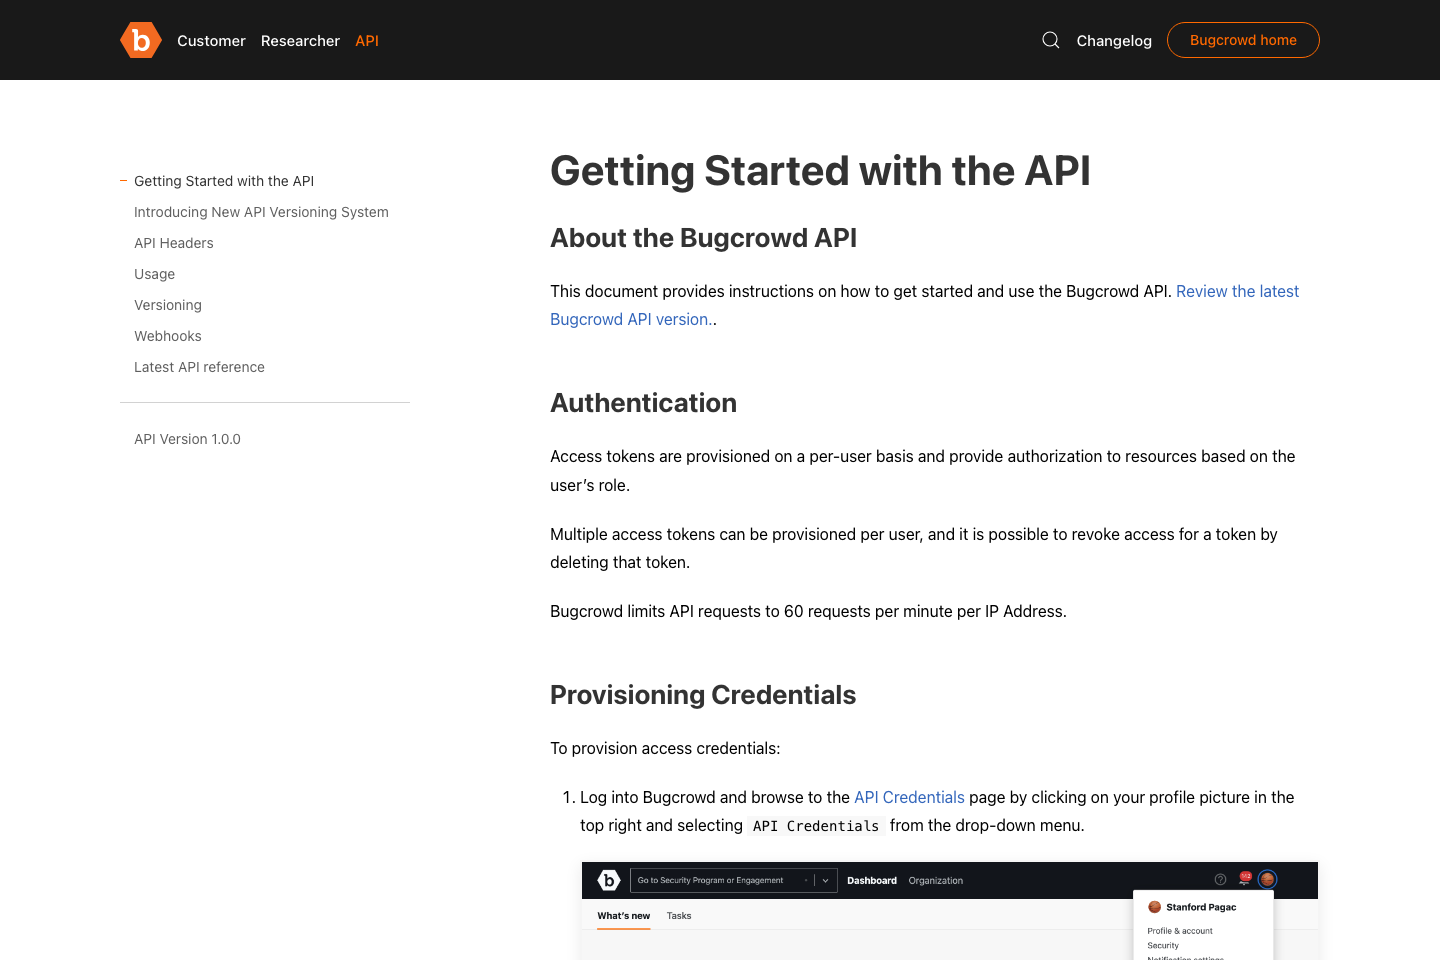This screenshot has width=1440, height=960.
Task: Open search via the magnifier icon
Action: point(1050,40)
